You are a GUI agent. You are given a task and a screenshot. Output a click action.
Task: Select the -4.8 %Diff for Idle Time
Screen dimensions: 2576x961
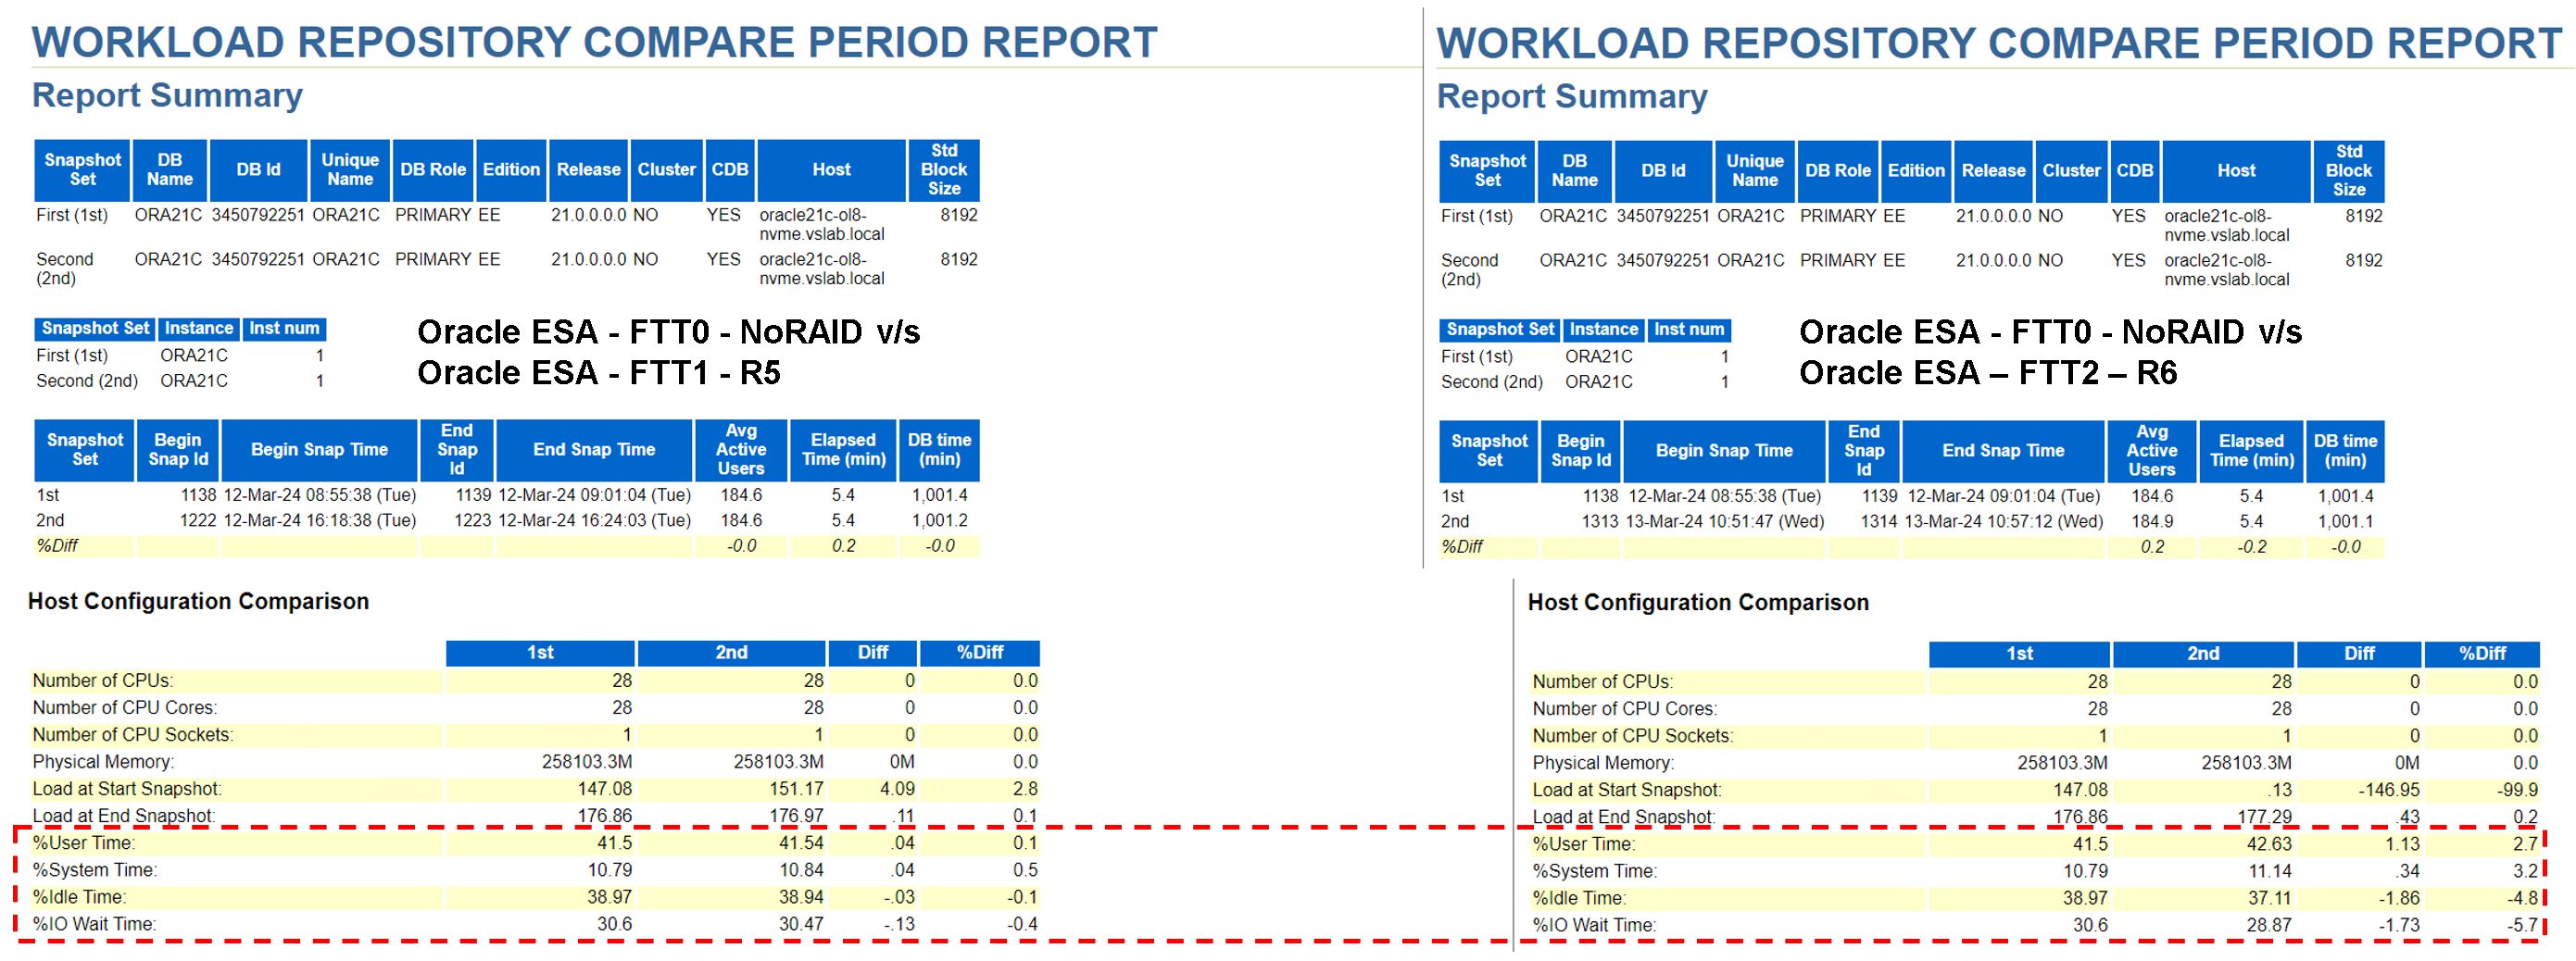(x=2522, y=898)
